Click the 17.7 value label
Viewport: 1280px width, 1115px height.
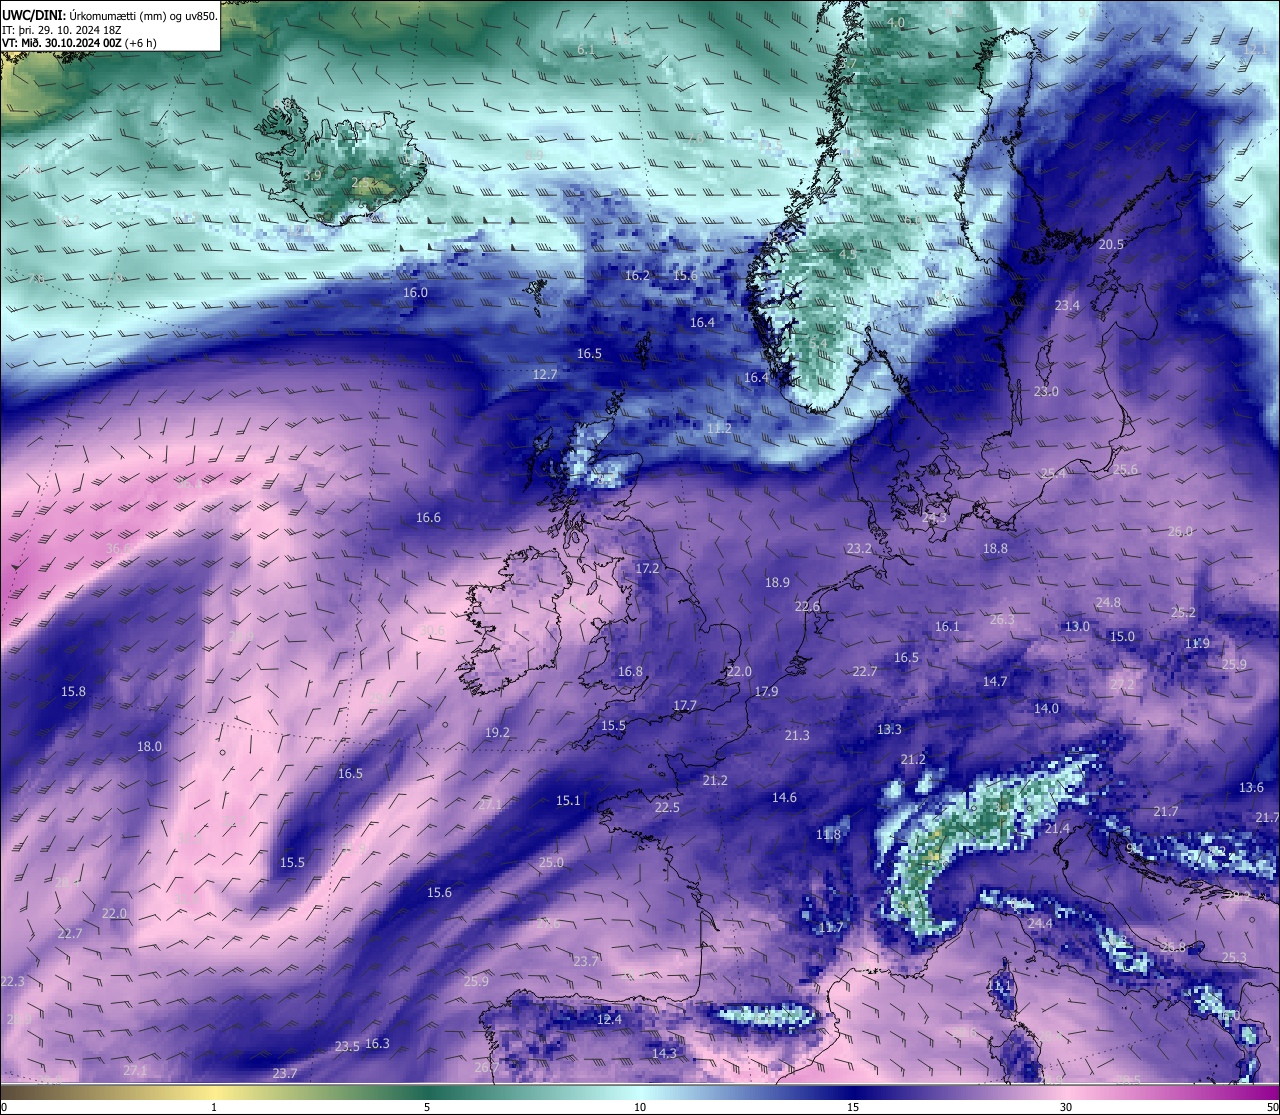(x=685, y=705)
